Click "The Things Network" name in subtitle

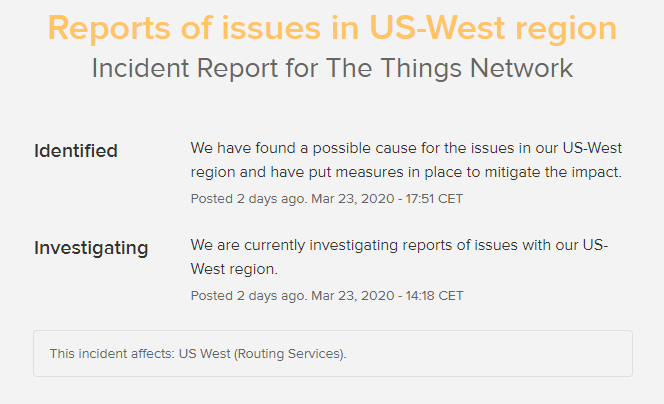449,68
